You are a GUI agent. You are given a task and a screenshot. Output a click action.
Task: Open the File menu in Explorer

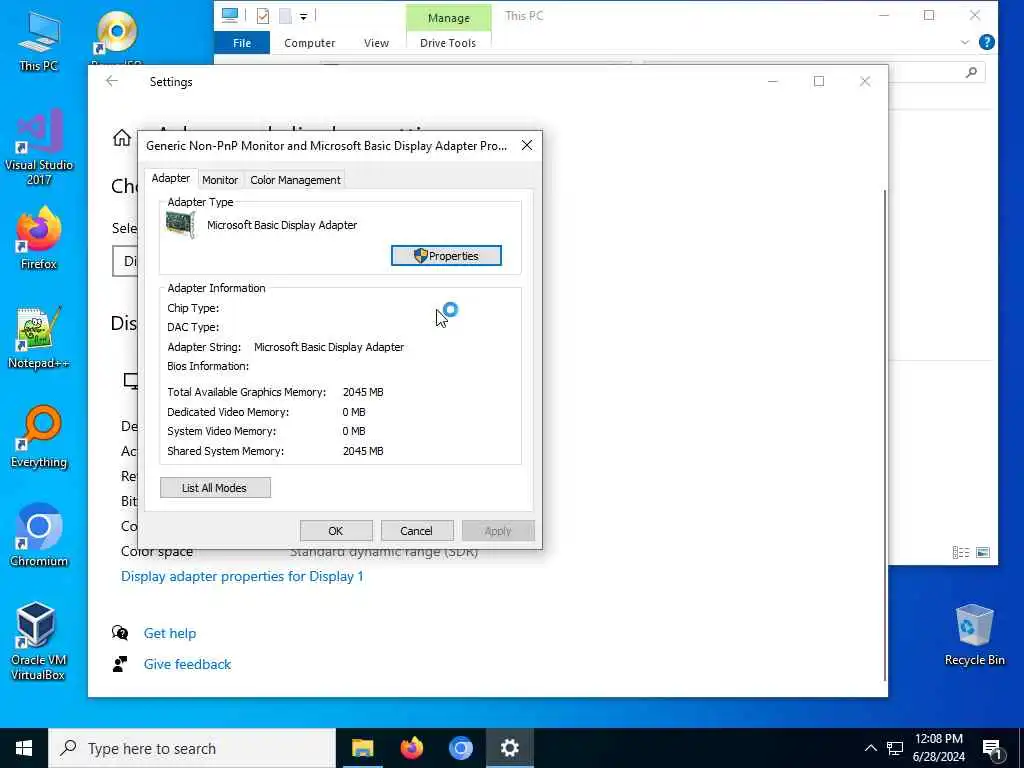(x=242, y=43)
